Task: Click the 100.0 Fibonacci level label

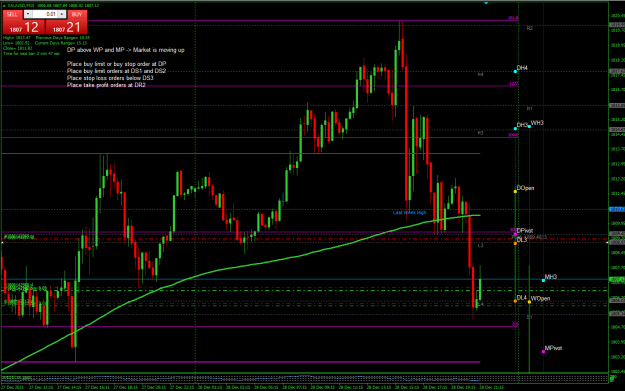Action: click(x=513, y=135)
